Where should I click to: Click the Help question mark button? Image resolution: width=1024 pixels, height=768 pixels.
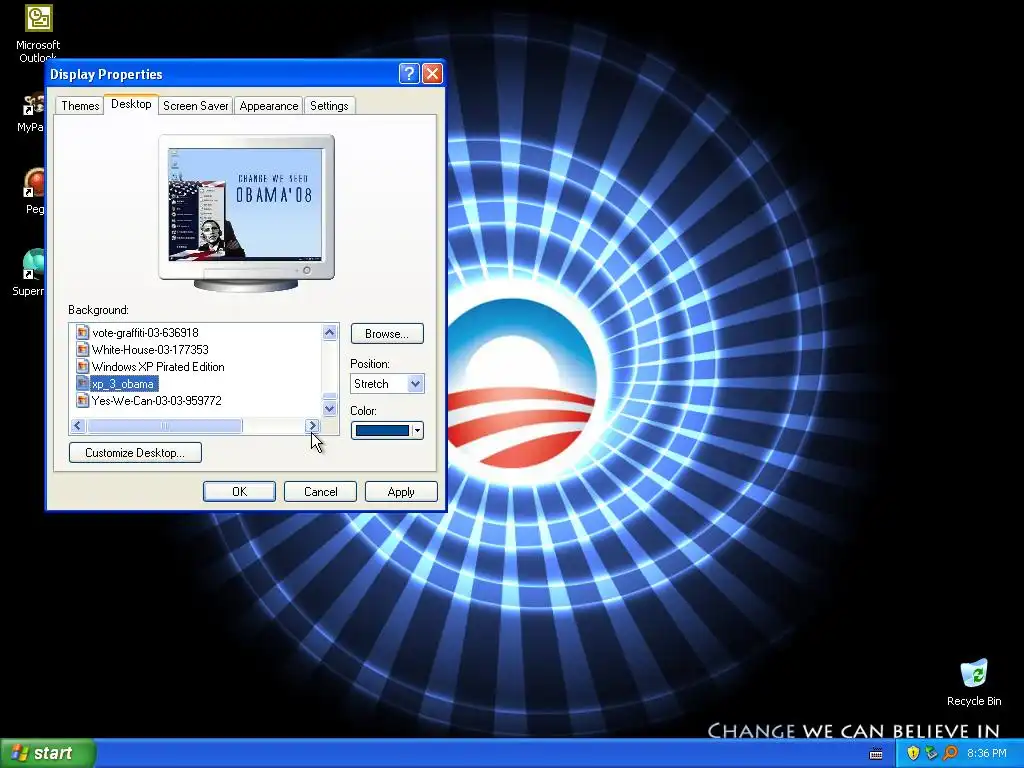409,73
